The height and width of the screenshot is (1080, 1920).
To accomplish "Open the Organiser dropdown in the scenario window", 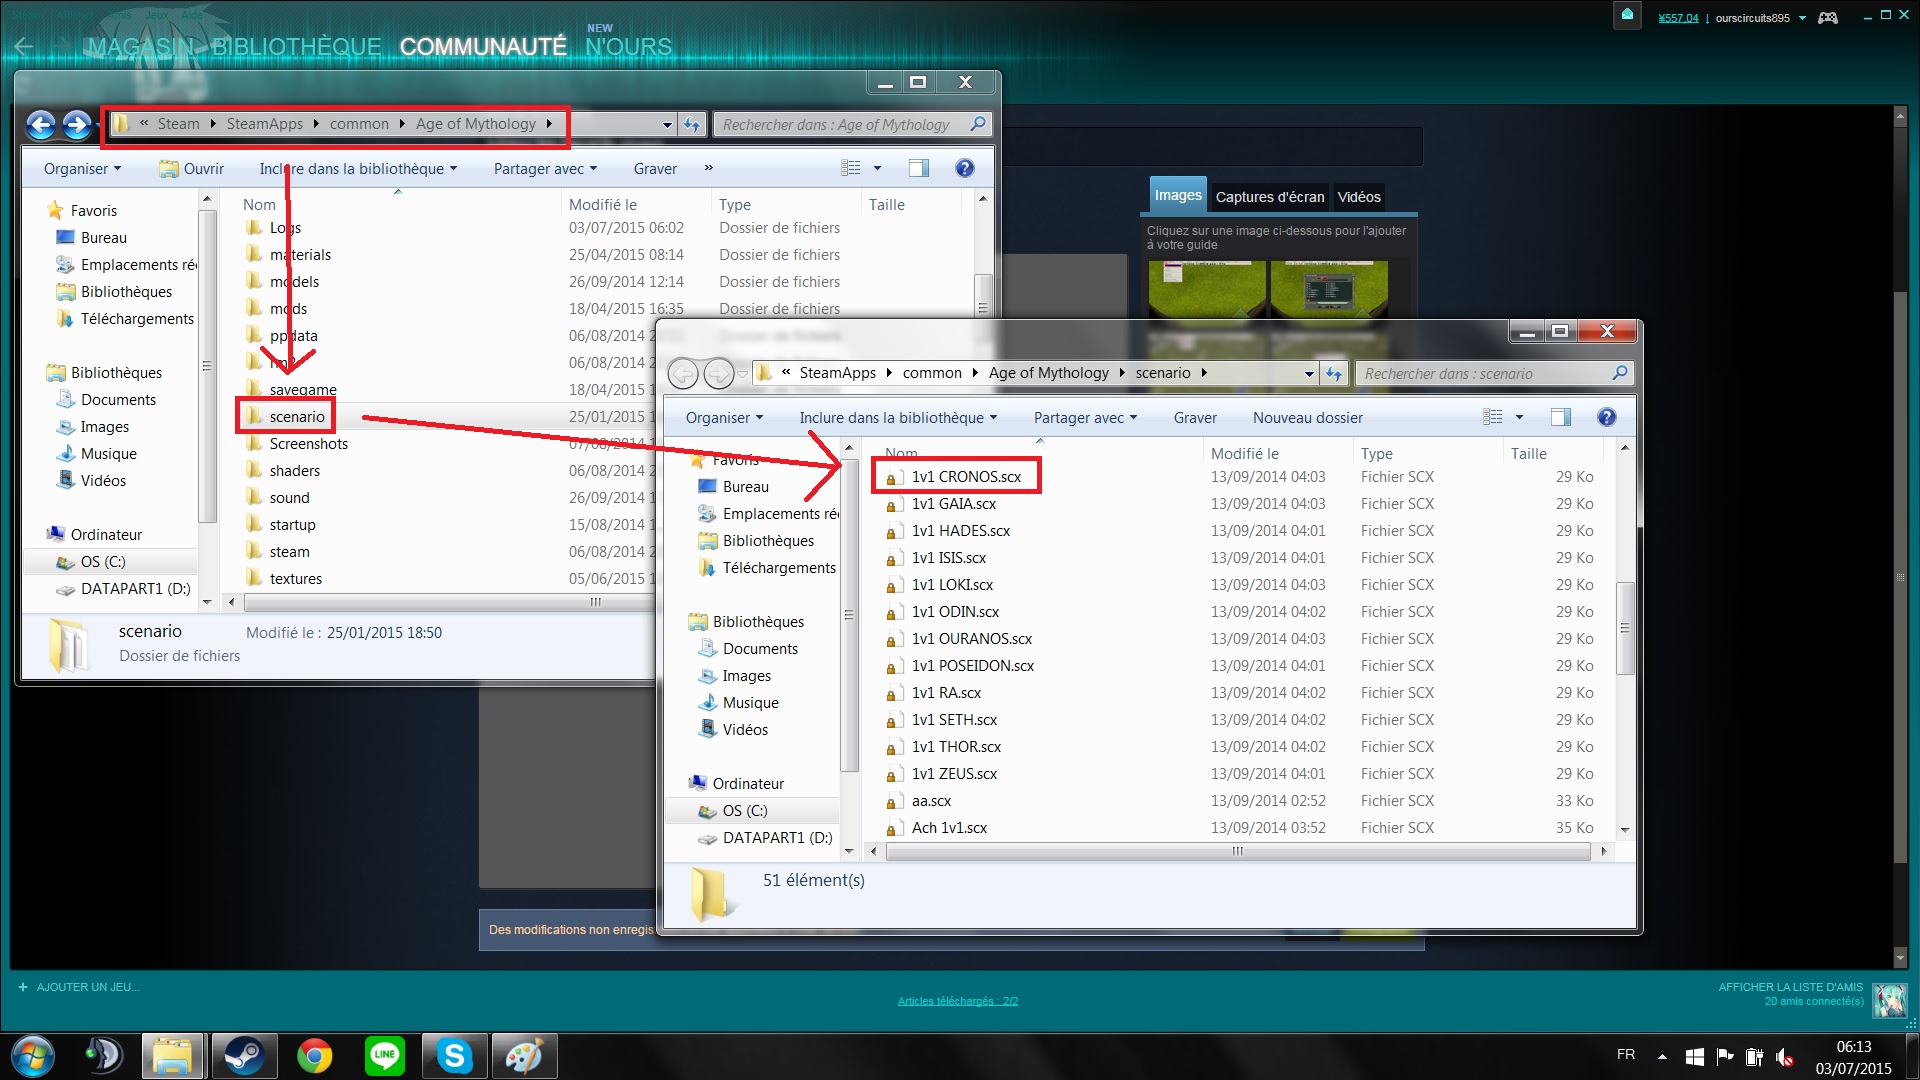I will 724,418.
